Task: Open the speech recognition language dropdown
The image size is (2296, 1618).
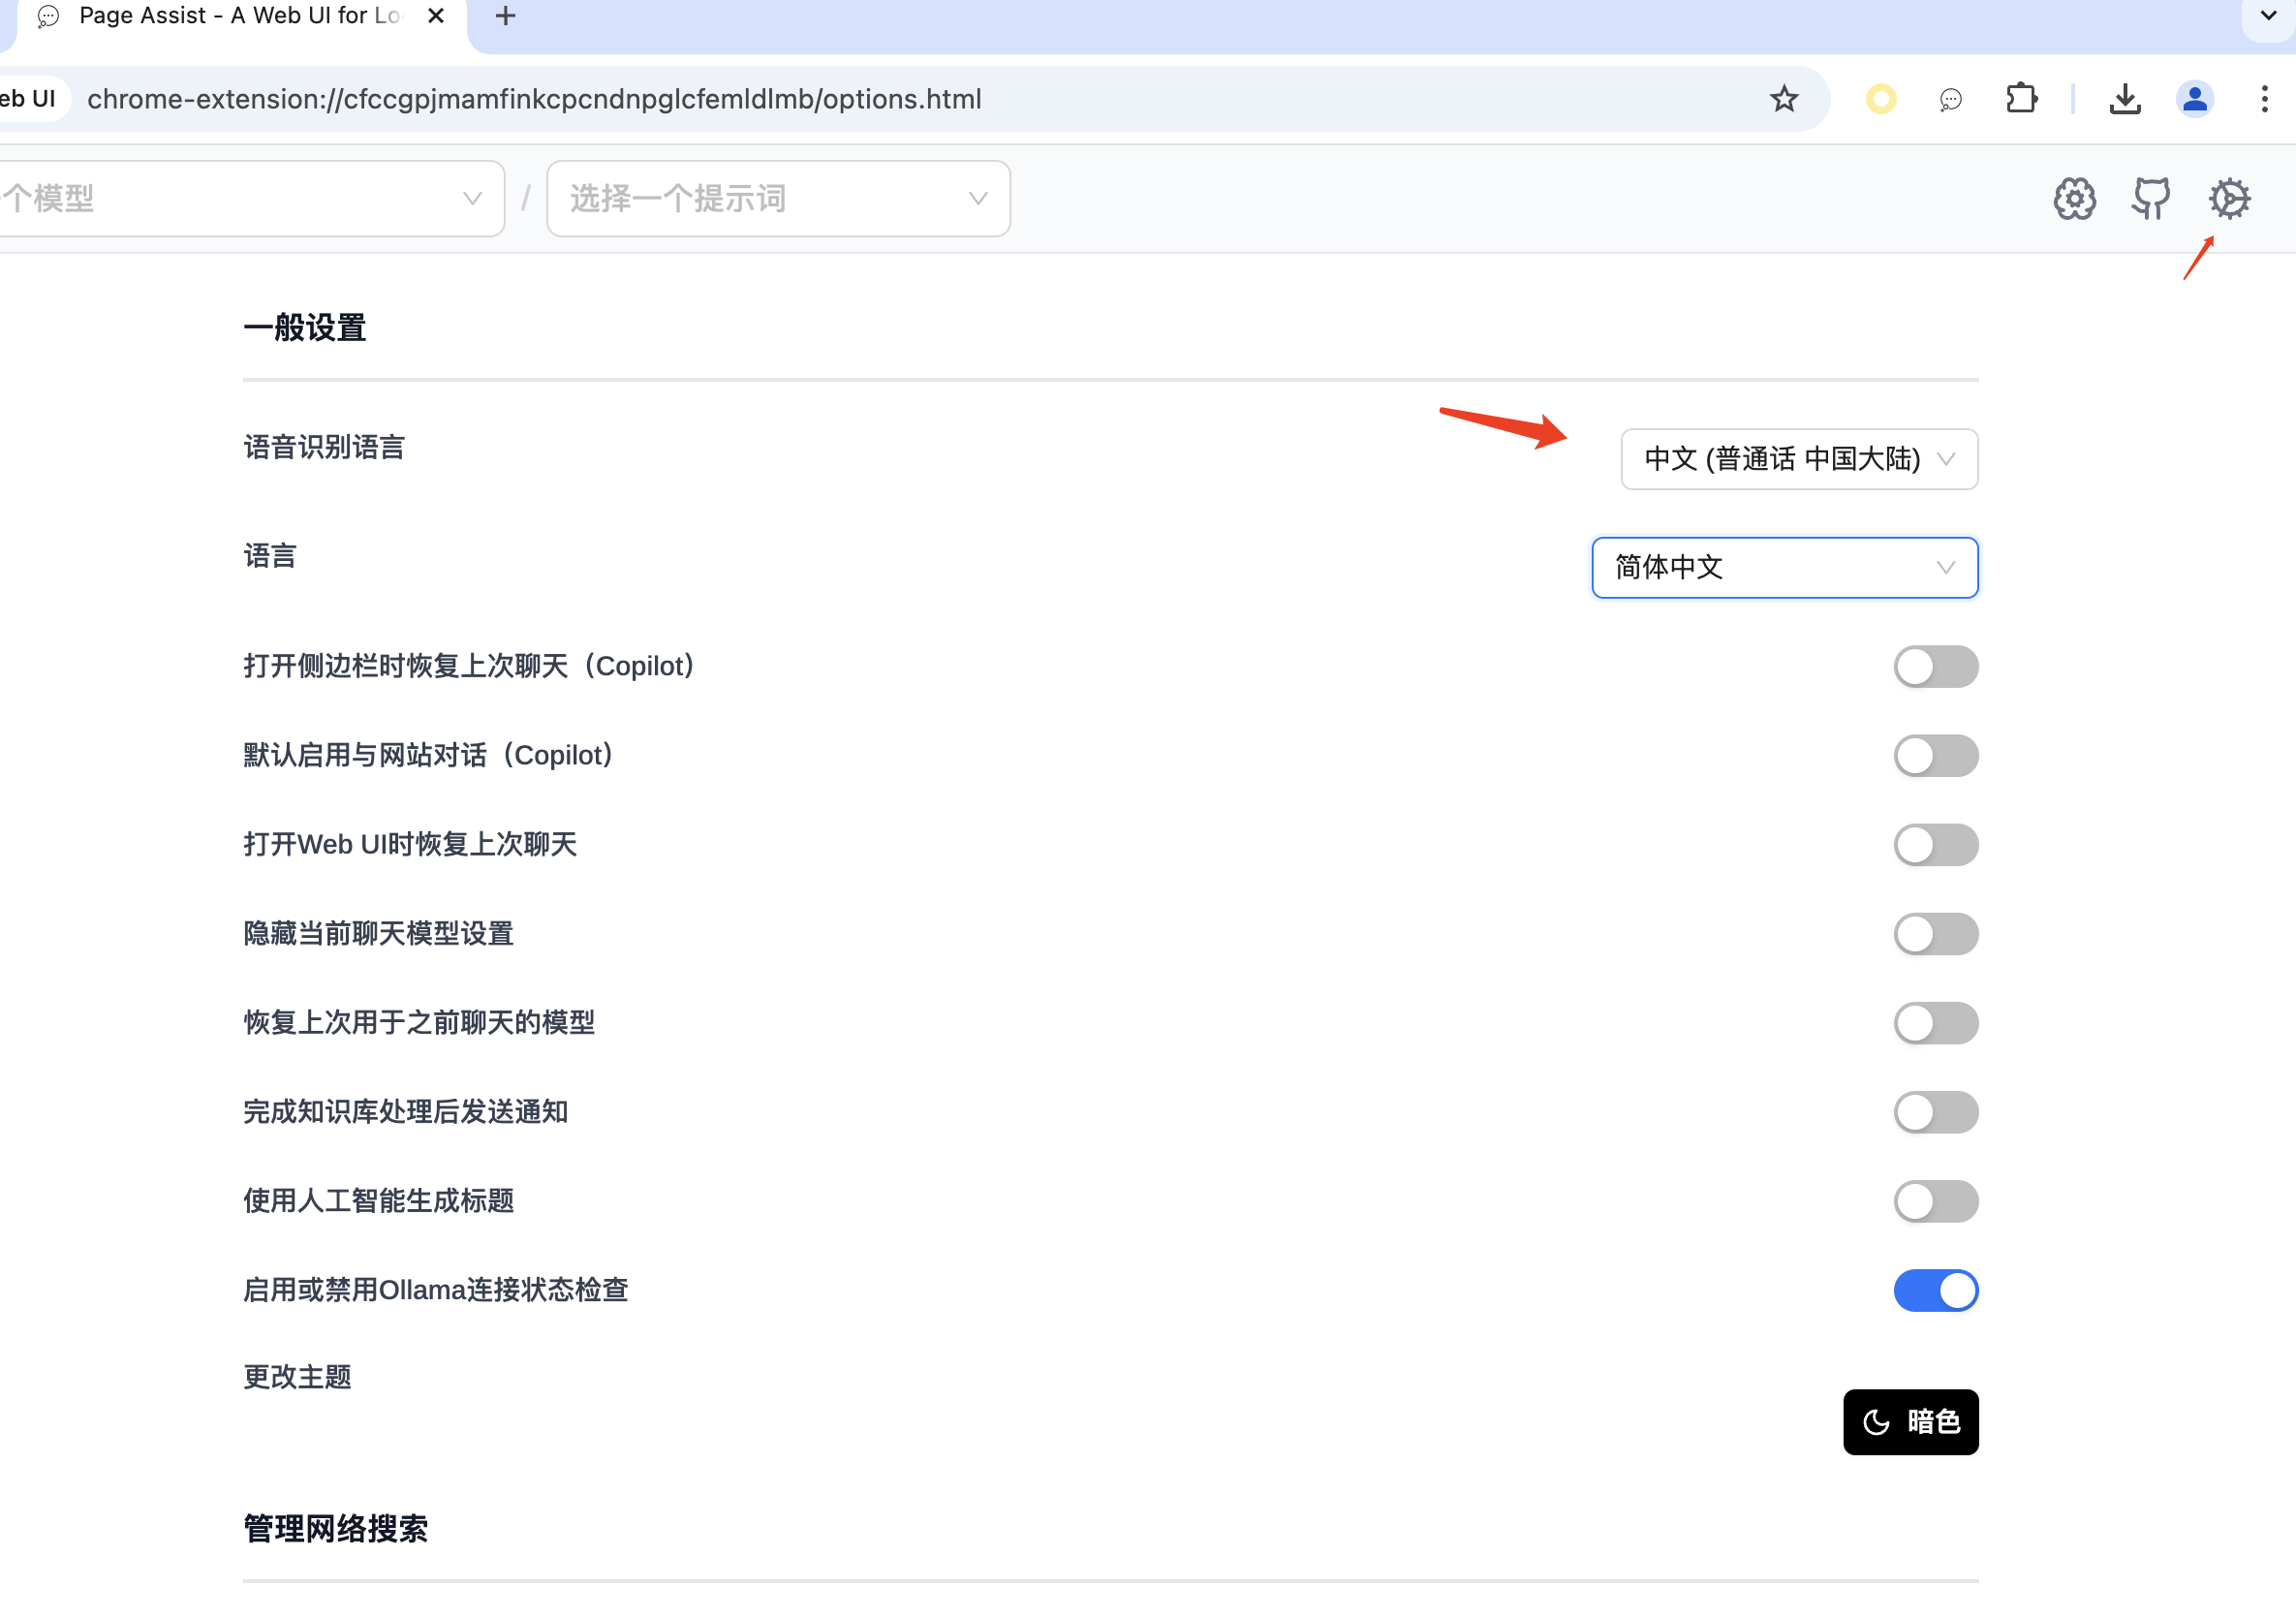Action: [1798, 459]
